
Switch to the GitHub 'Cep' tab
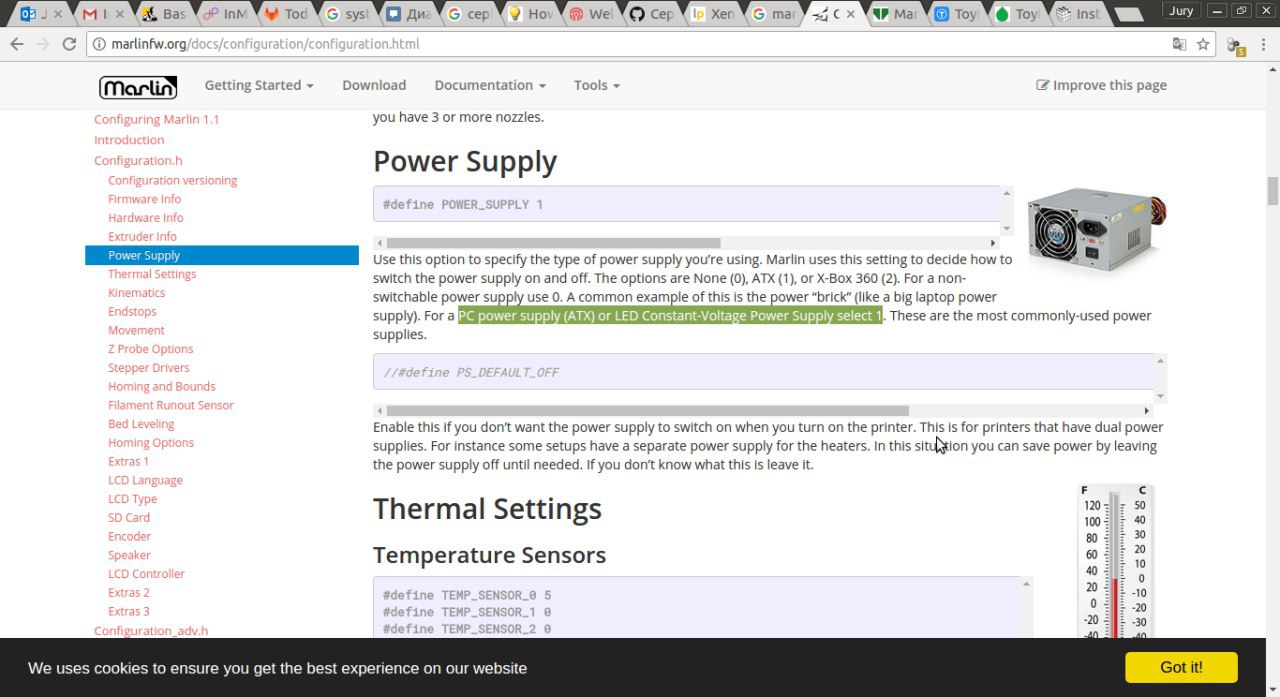[x=651, y=14]
